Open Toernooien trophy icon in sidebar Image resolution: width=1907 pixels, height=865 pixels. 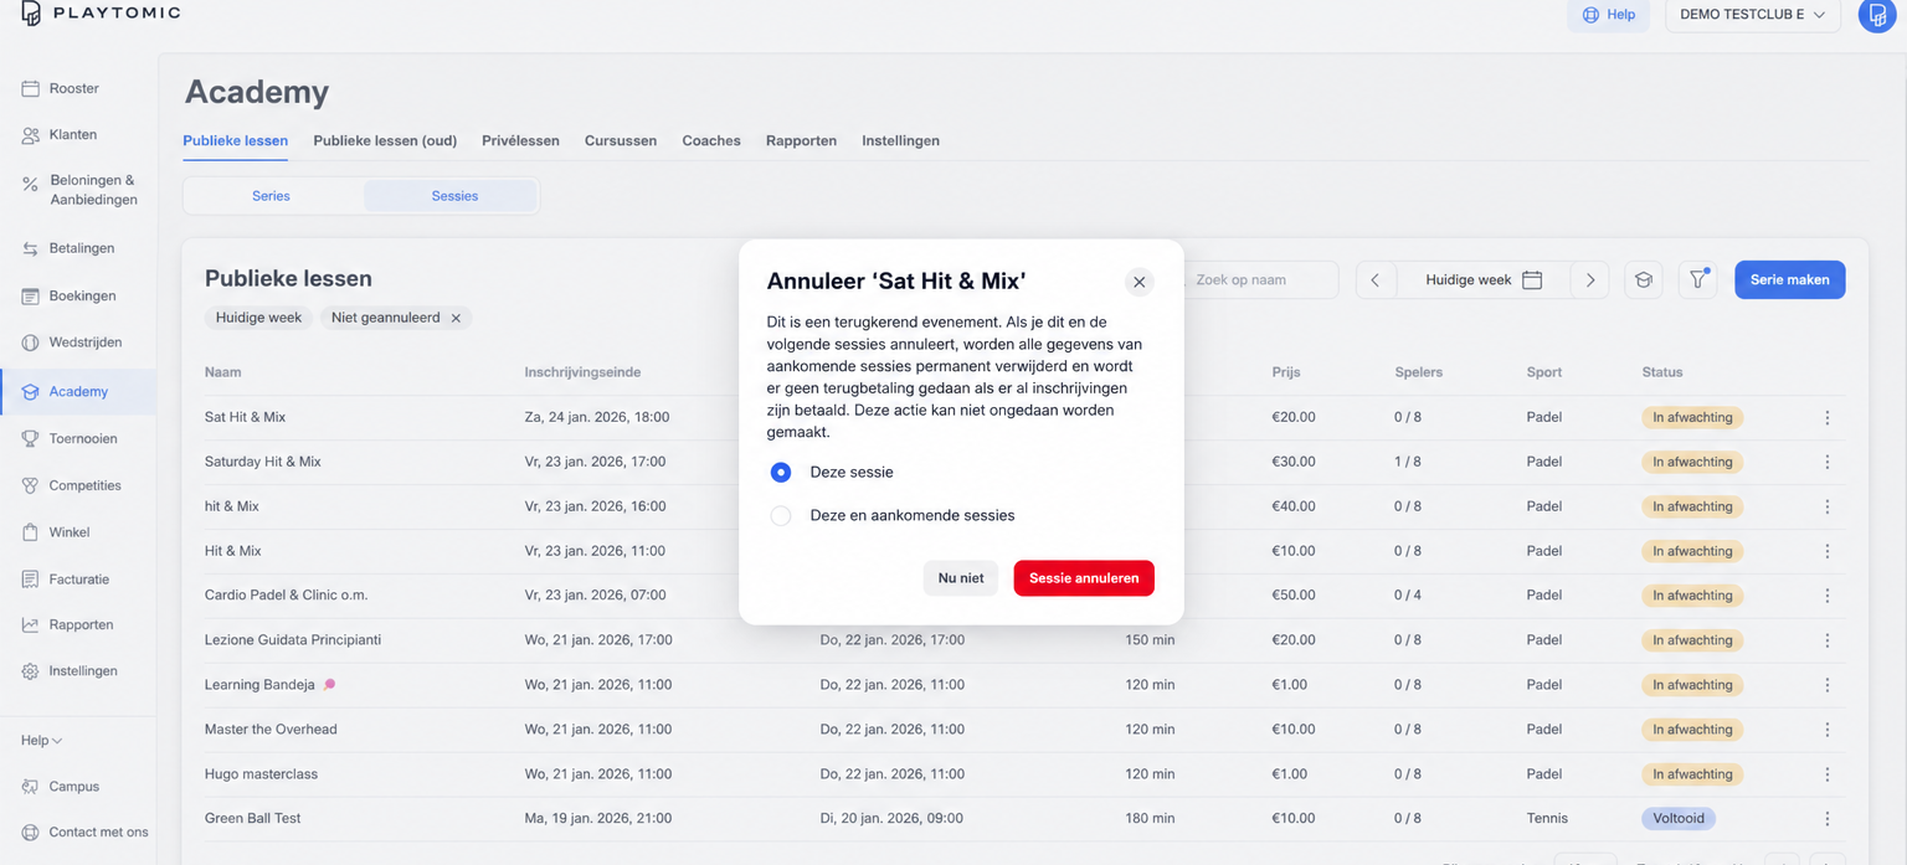coord(30,438)
